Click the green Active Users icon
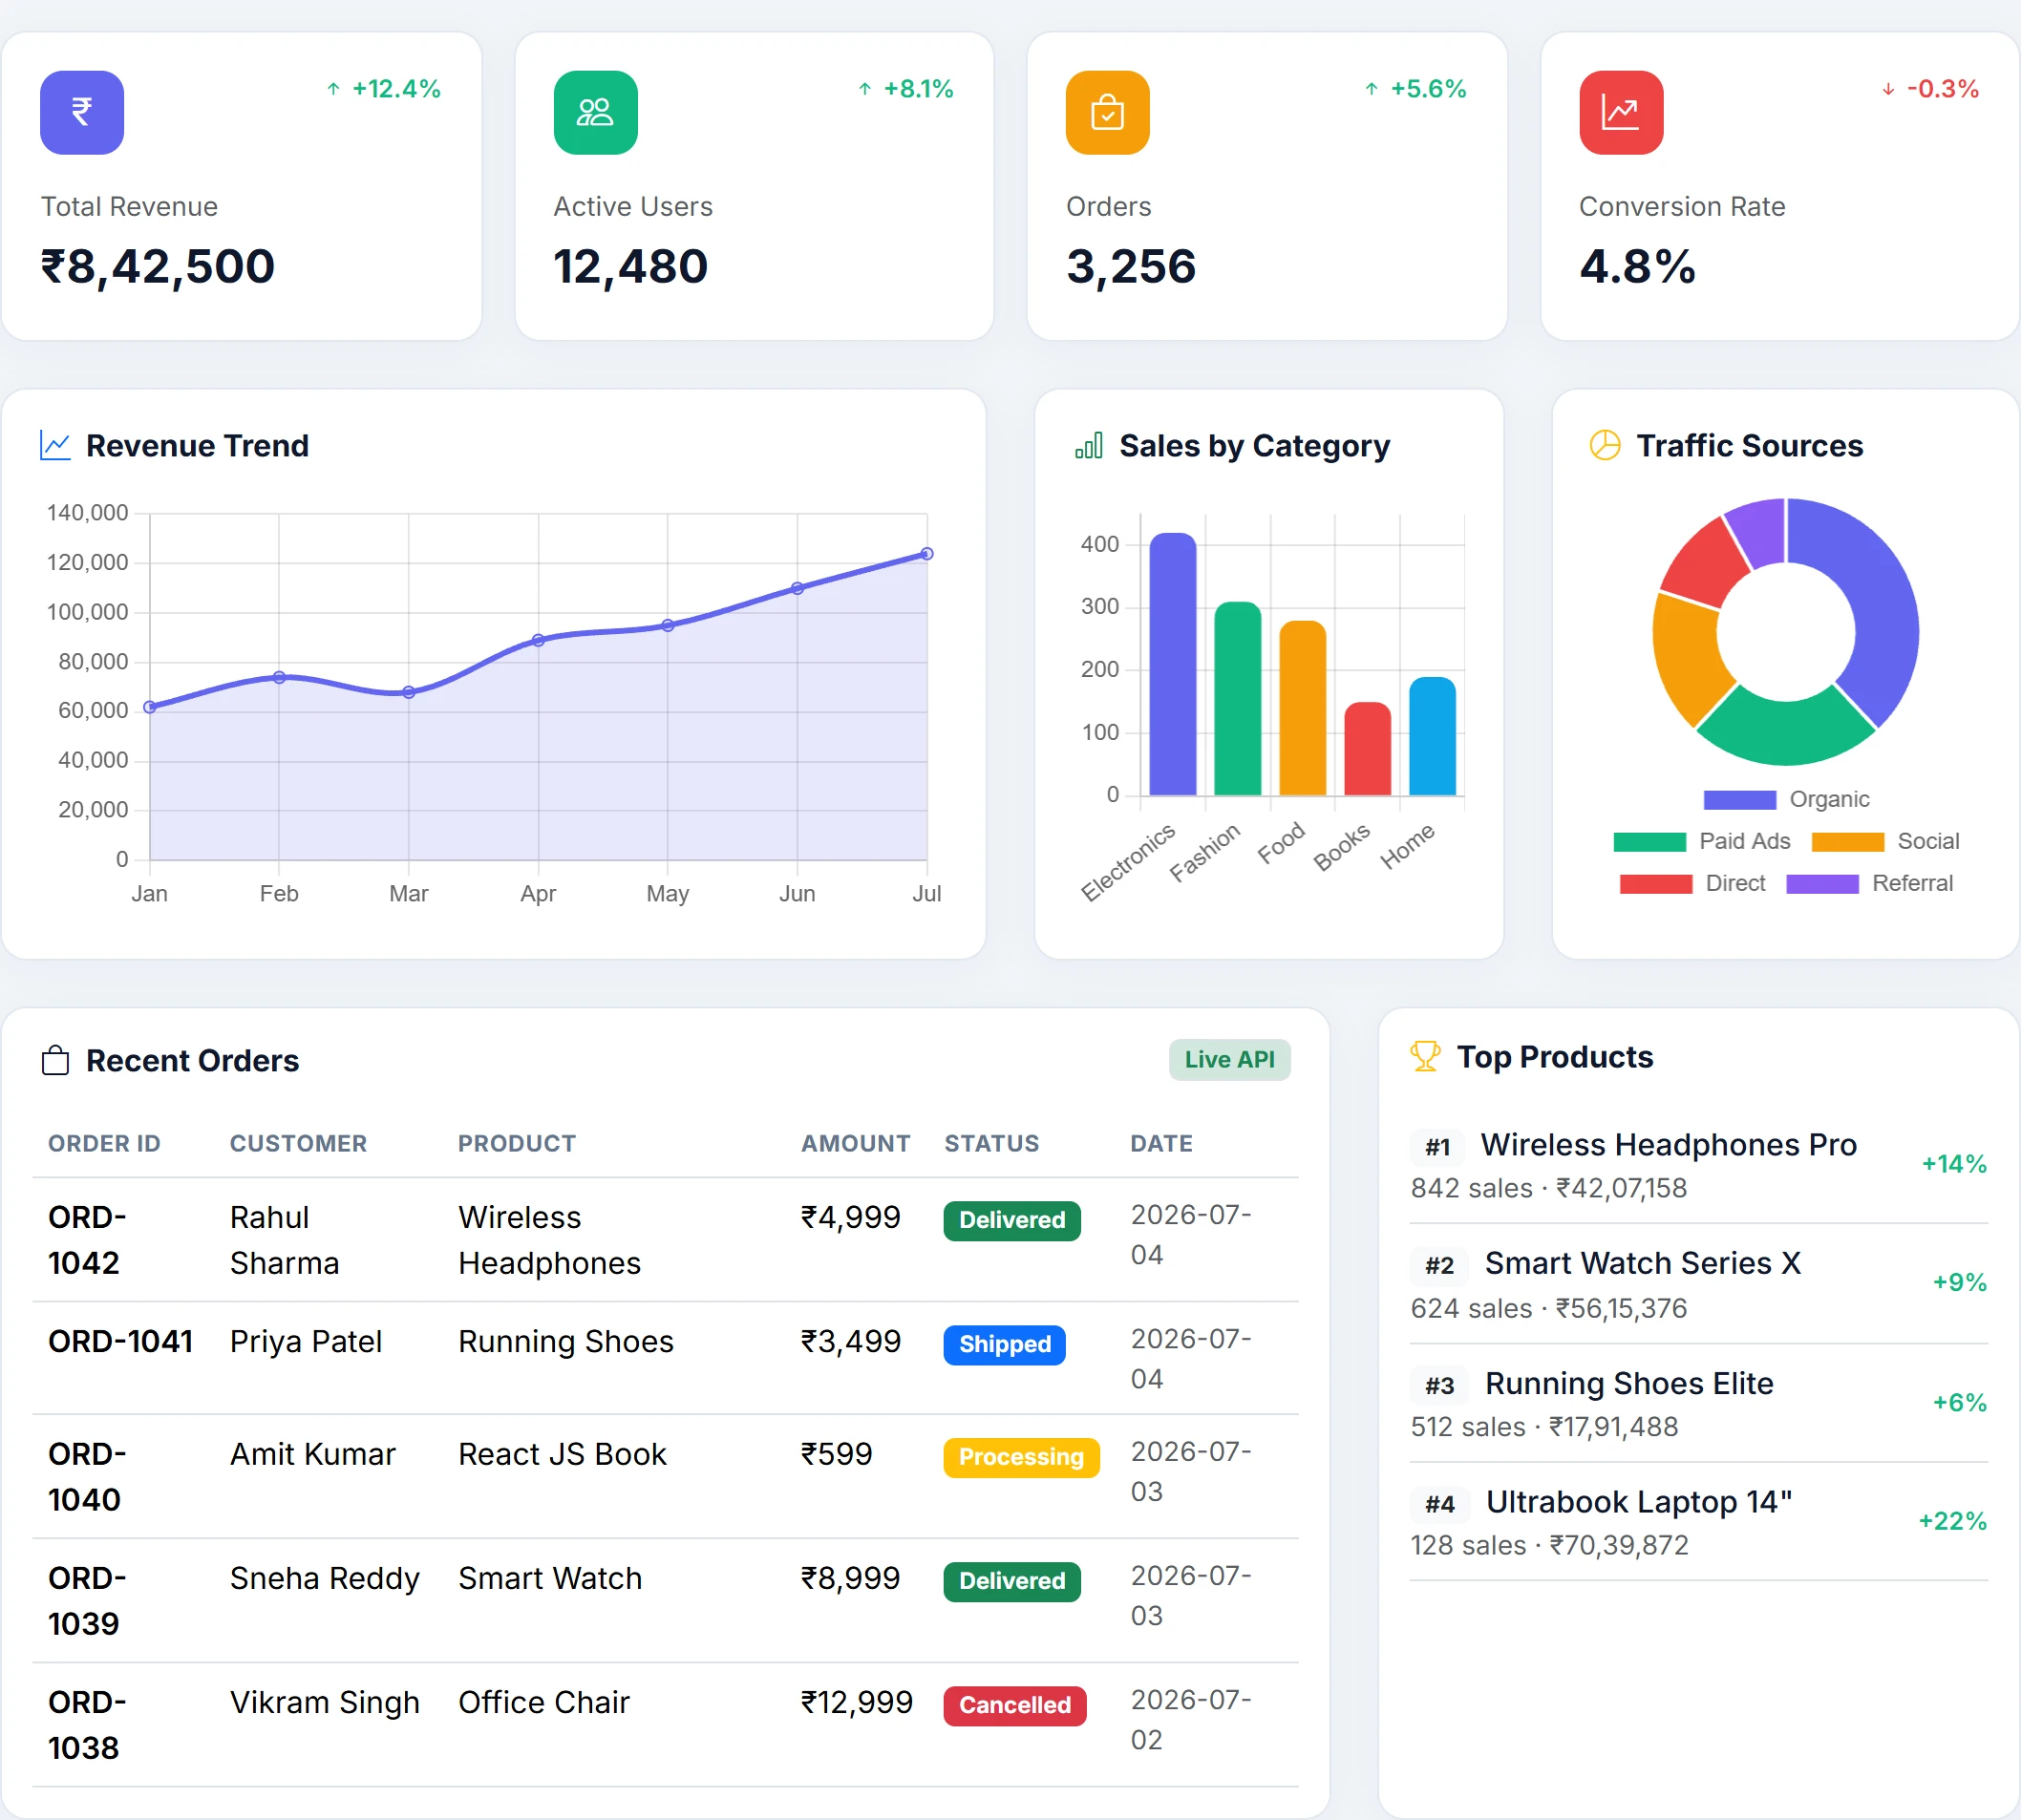The height and width of the screenshot is (1820, 2021). click(x=595, y=112)
